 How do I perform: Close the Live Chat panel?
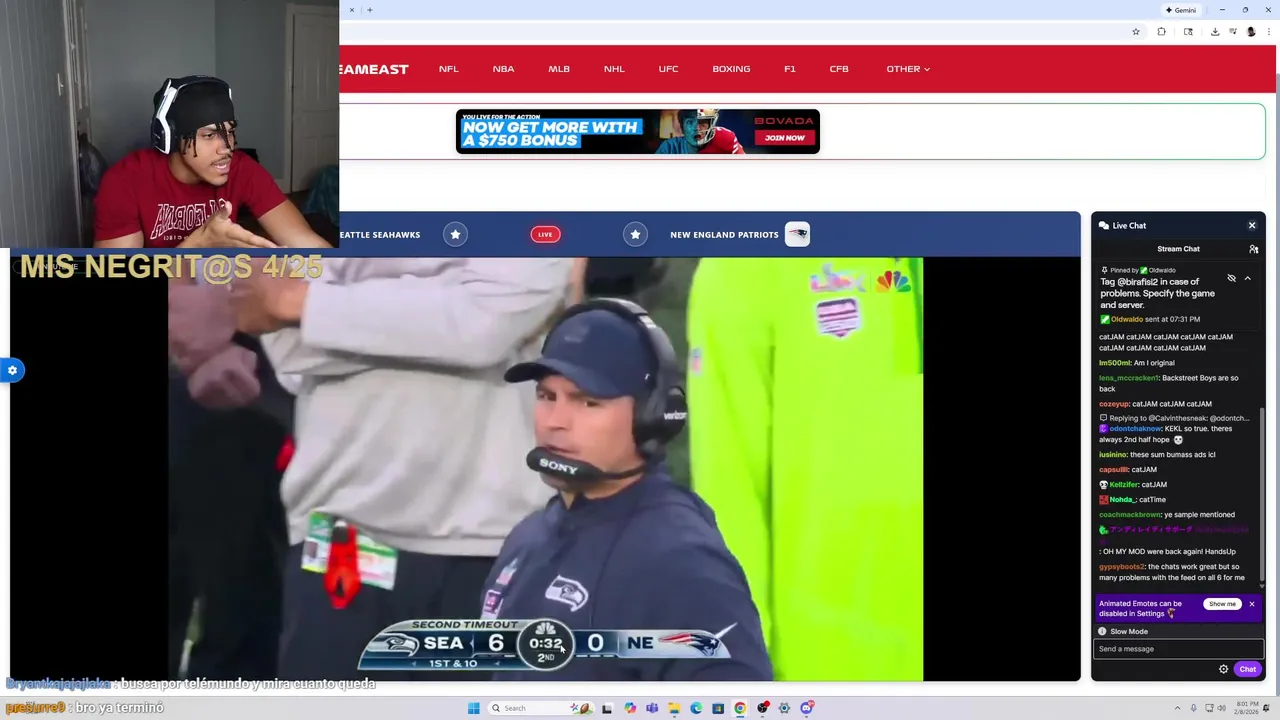(1251, 226)
